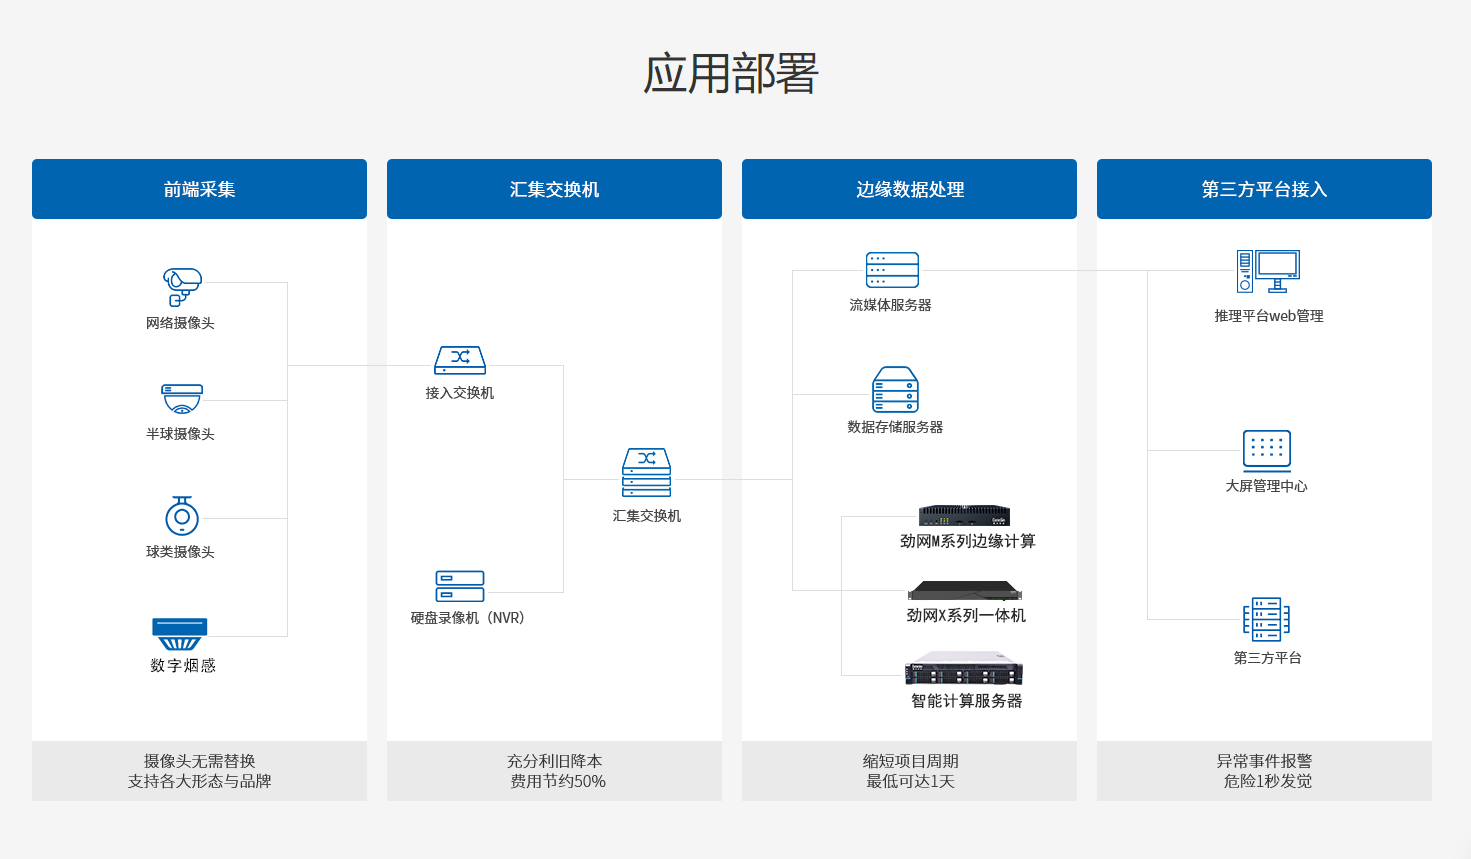Select the aggregation switch stack icon

point(647,473)
